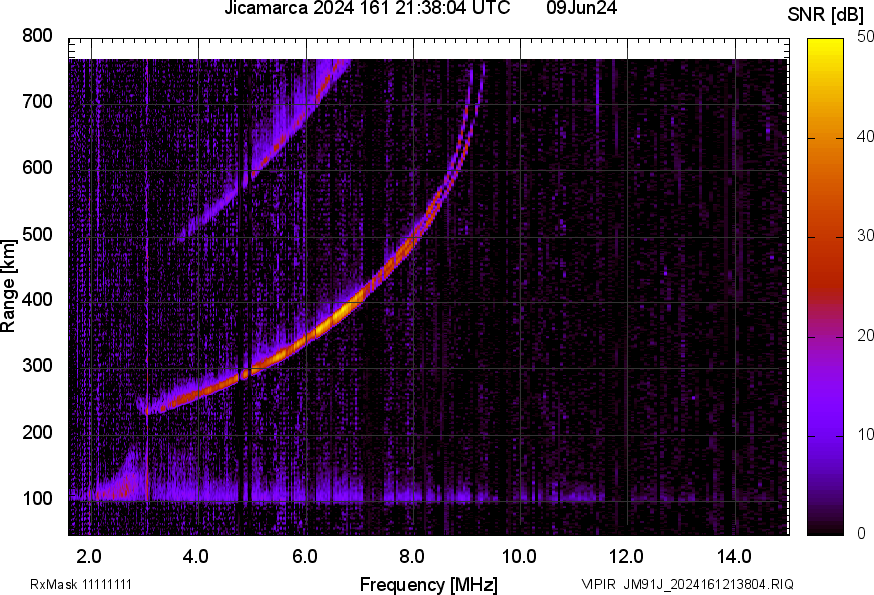Click the 500 range tick label
Viewport: 874px width, 595px height.
tap(37, 234)
